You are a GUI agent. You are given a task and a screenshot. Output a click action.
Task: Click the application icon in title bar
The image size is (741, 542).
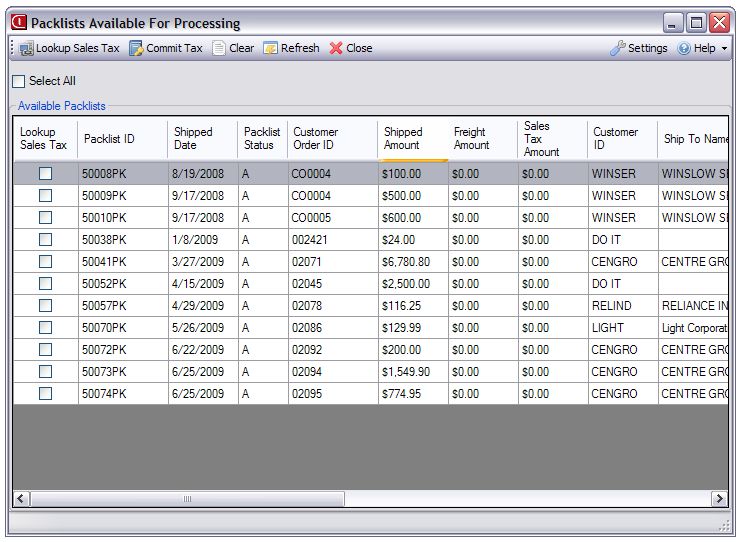18,22
